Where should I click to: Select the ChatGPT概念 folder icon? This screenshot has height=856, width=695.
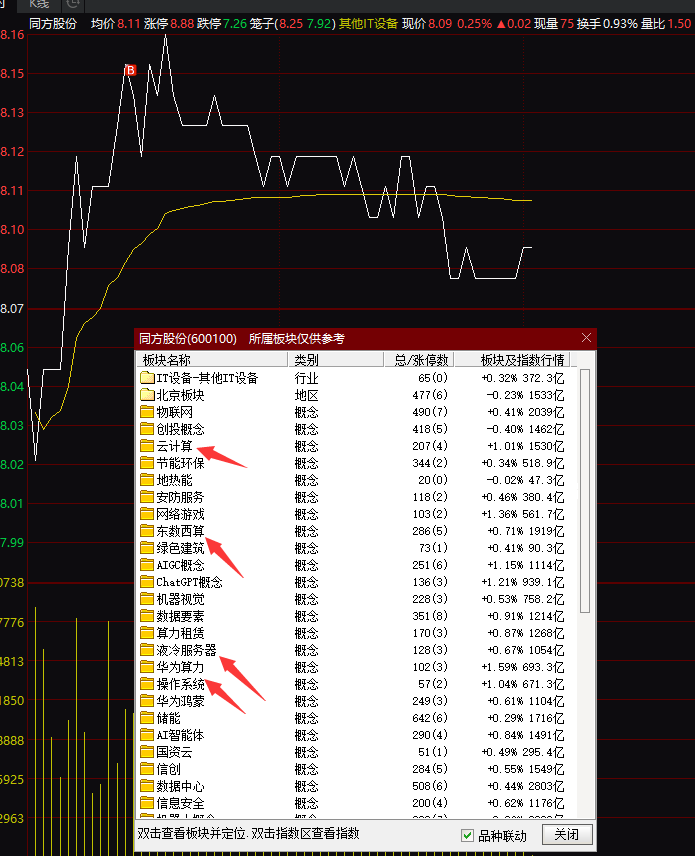click(x=147, y=582)
